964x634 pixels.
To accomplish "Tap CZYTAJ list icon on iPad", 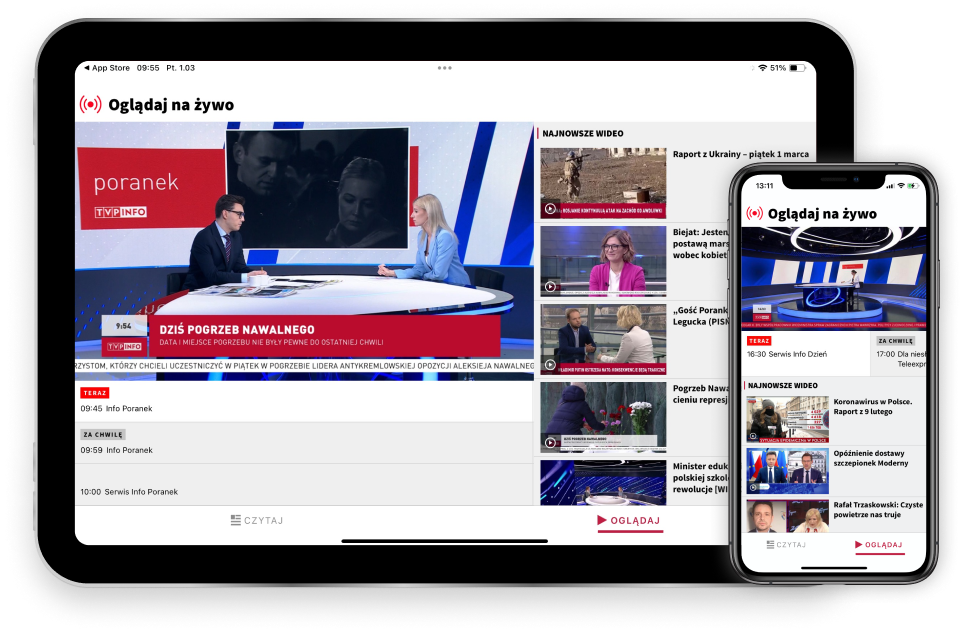I will (x=235, y=520).
